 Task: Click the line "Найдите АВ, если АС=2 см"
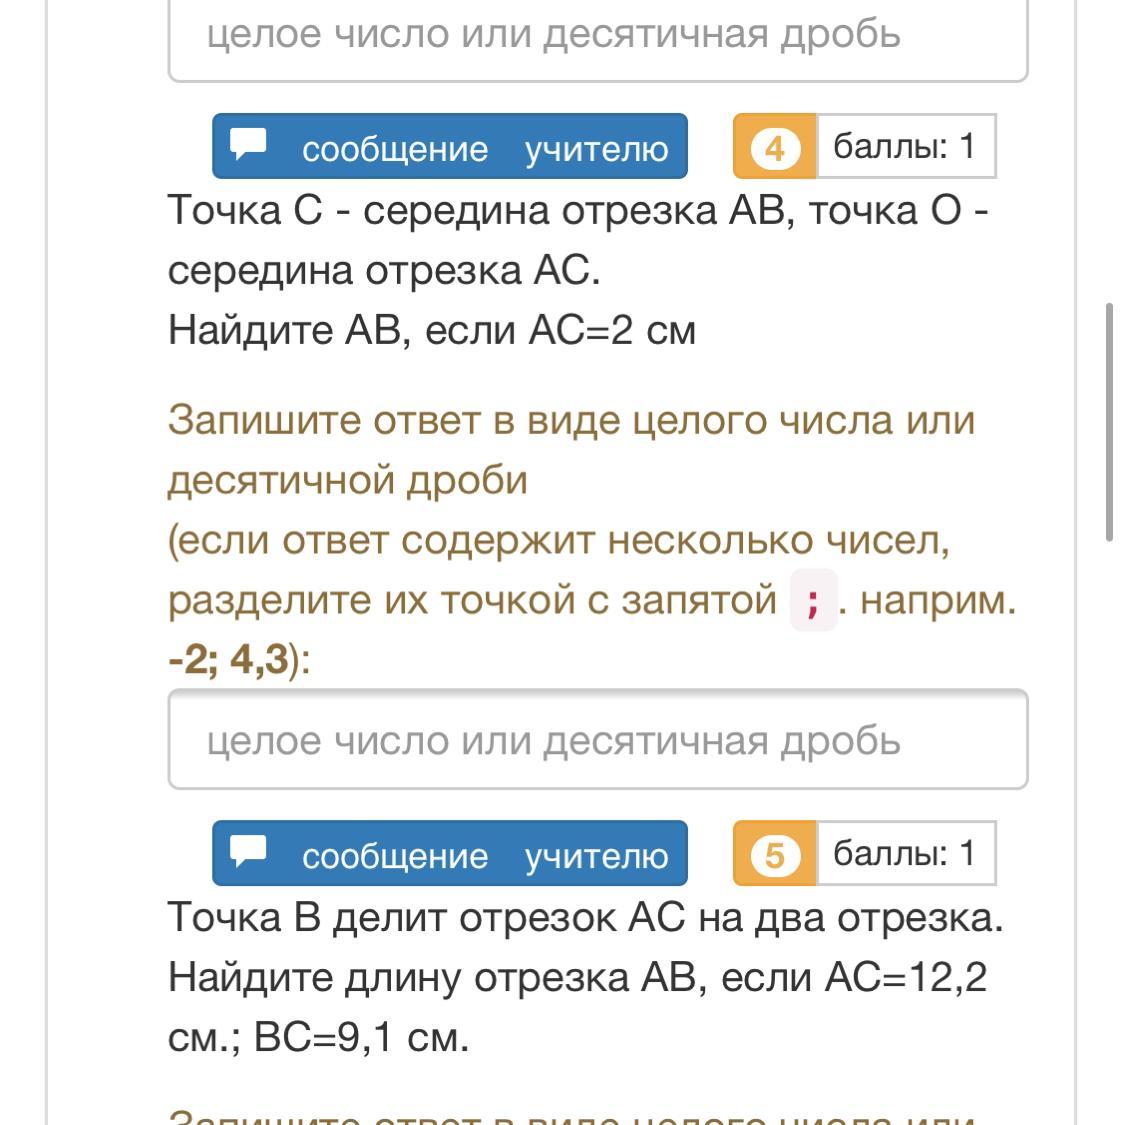(x=431, y=329)
